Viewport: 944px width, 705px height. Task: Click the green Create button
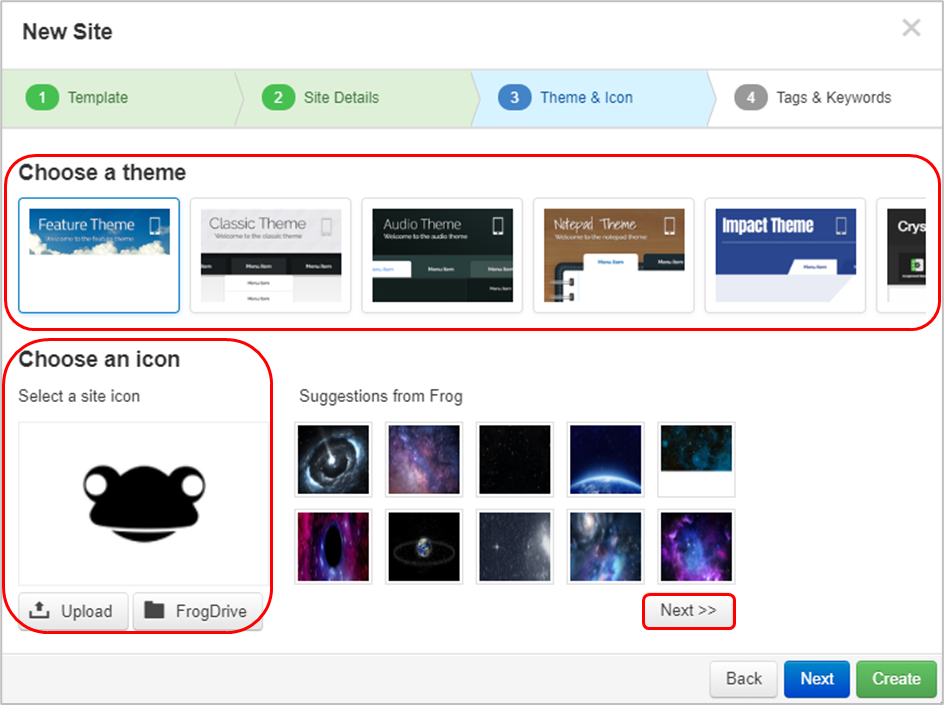pyautogui.click(x=896, y=679)
